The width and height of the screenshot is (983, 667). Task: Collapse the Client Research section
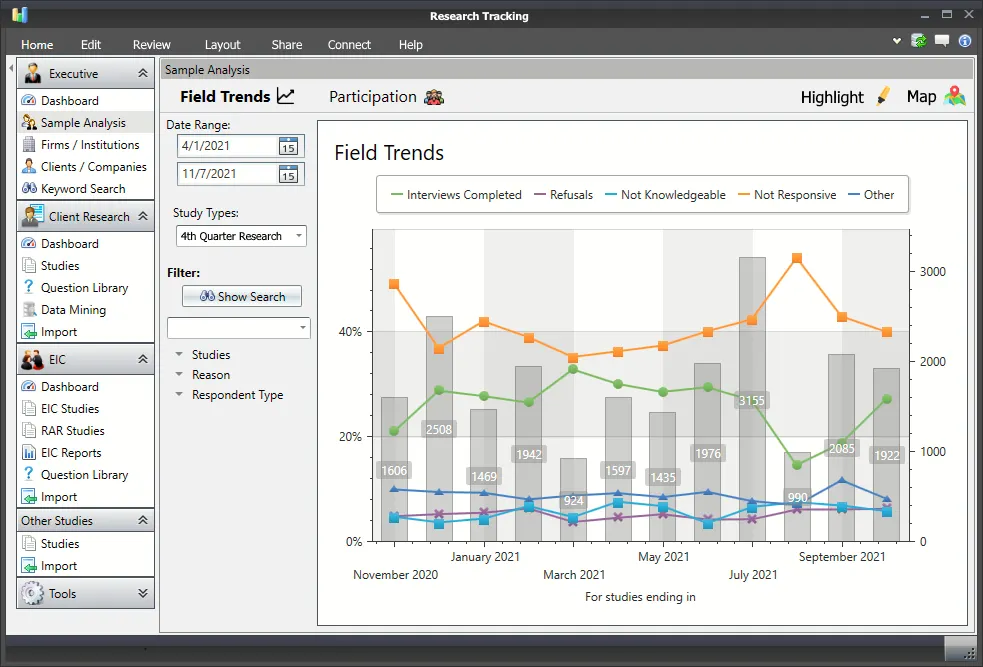(x=143, y=216)
